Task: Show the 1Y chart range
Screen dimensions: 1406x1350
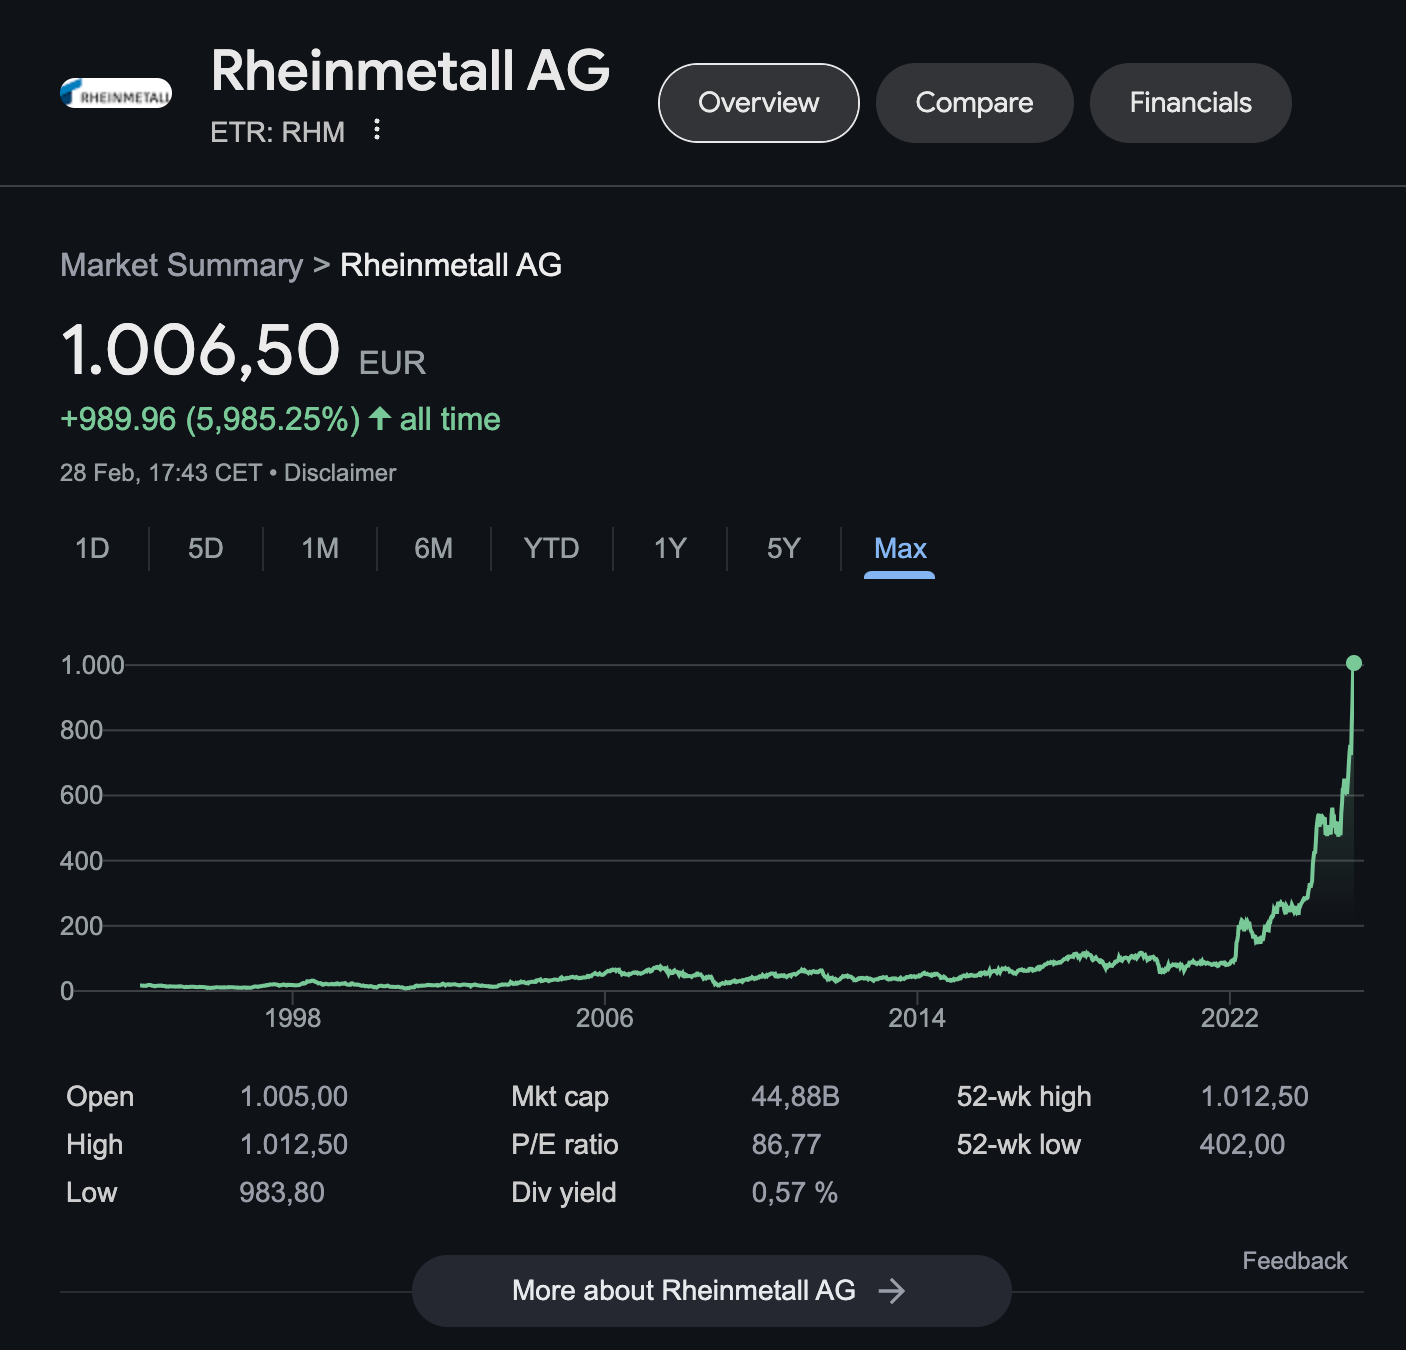Action: 670,548
